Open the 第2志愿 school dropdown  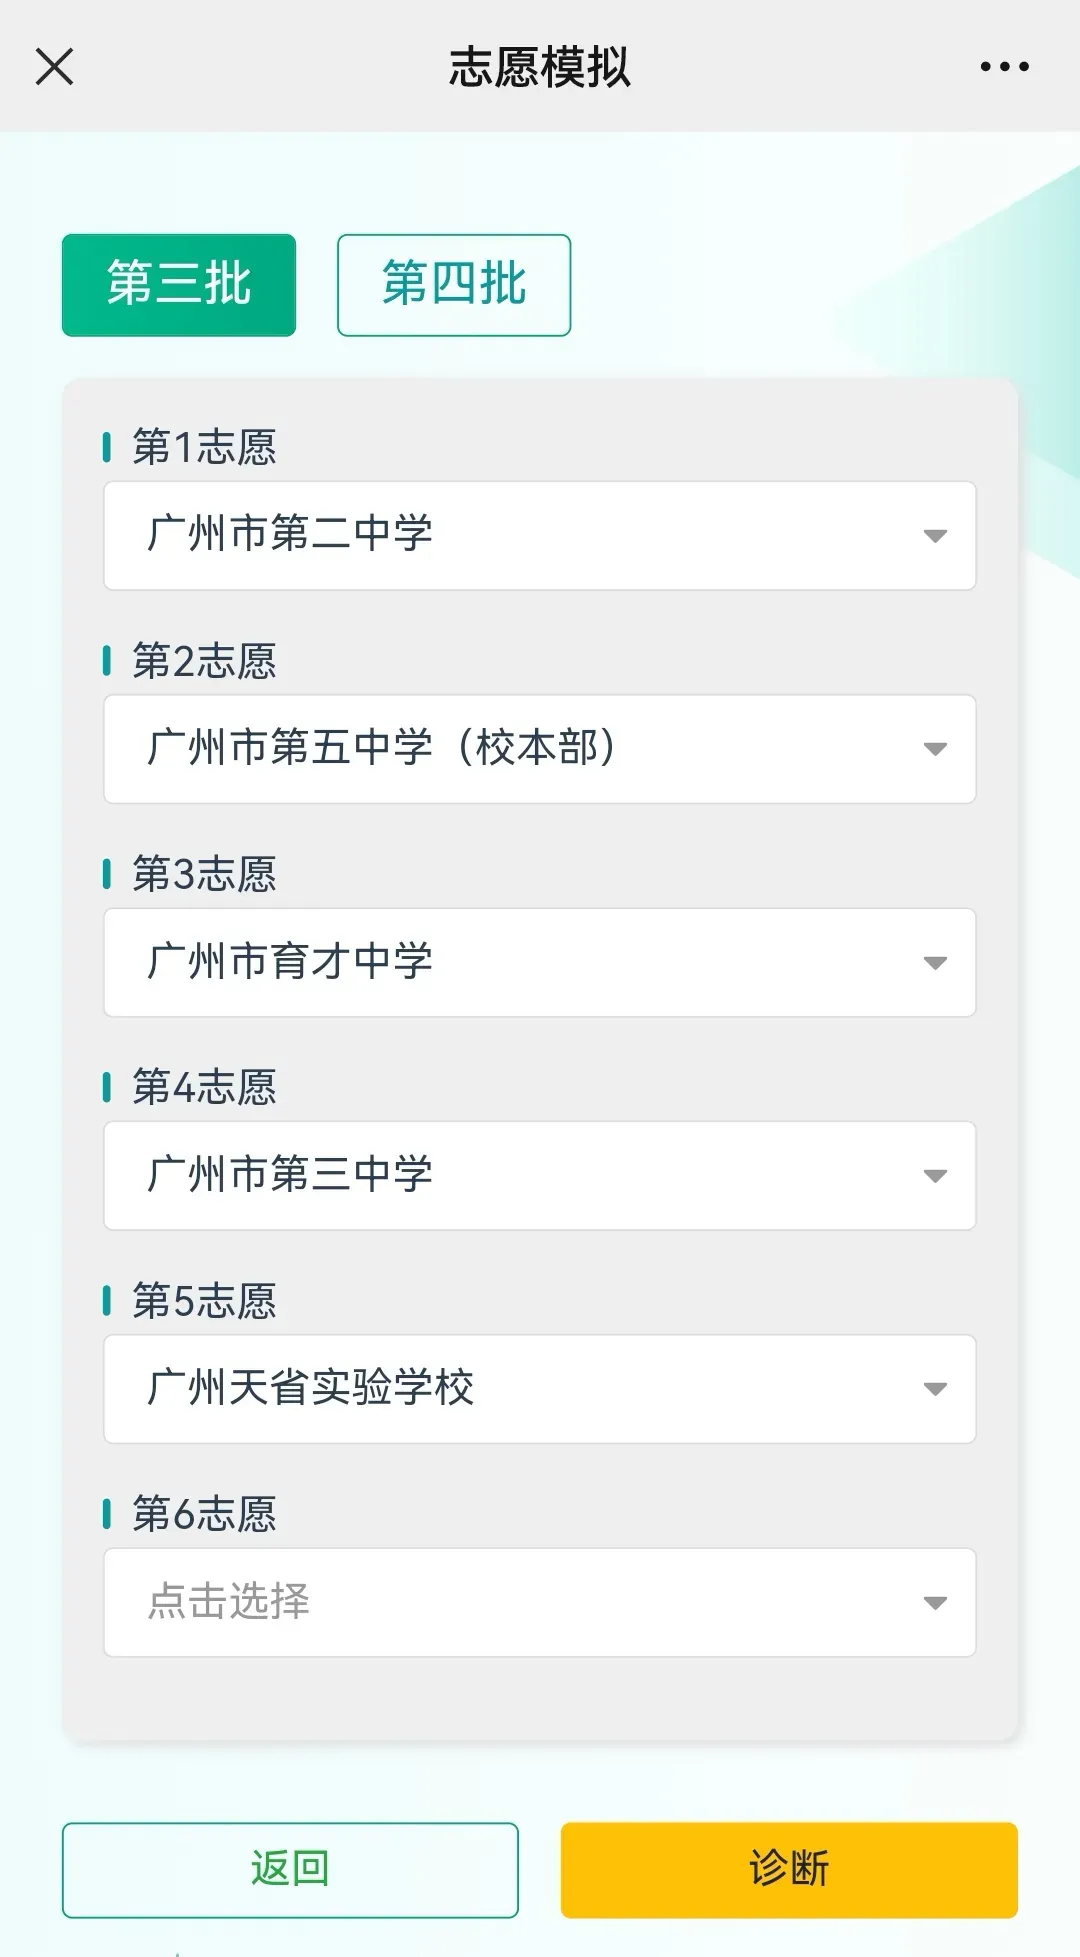coord(539,749)
